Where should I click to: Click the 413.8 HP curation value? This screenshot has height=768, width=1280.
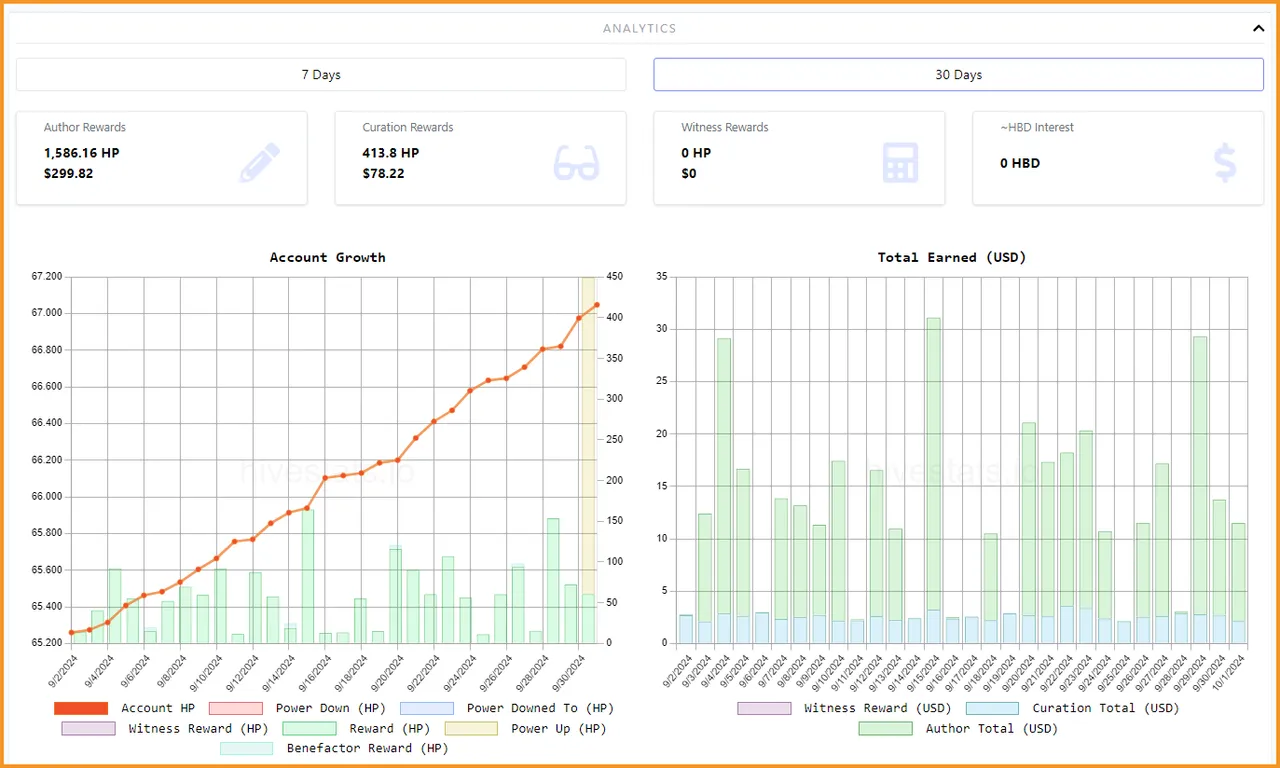(x=391, y=153)
